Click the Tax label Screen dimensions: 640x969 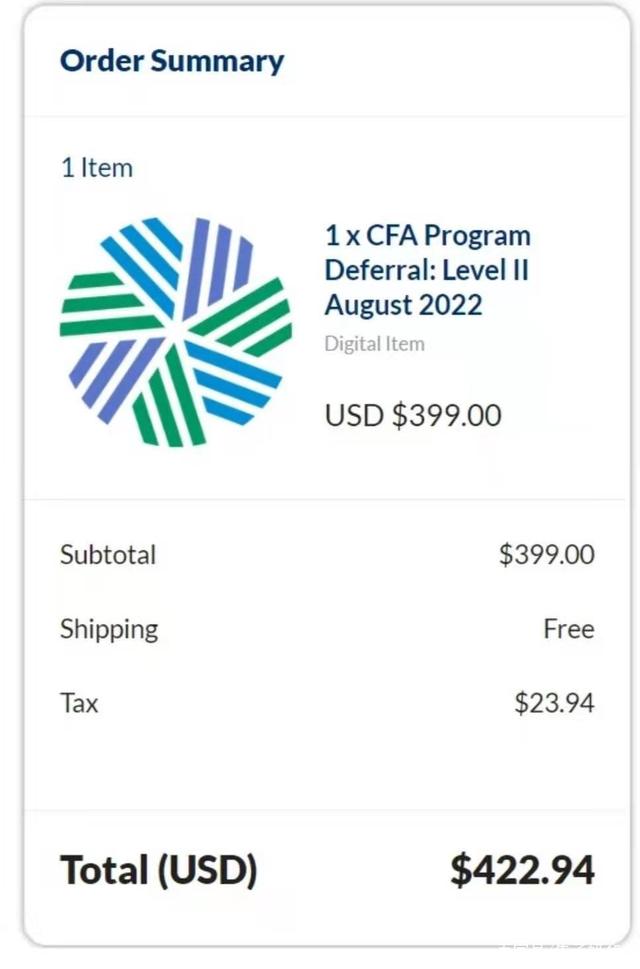coord(79,703)
